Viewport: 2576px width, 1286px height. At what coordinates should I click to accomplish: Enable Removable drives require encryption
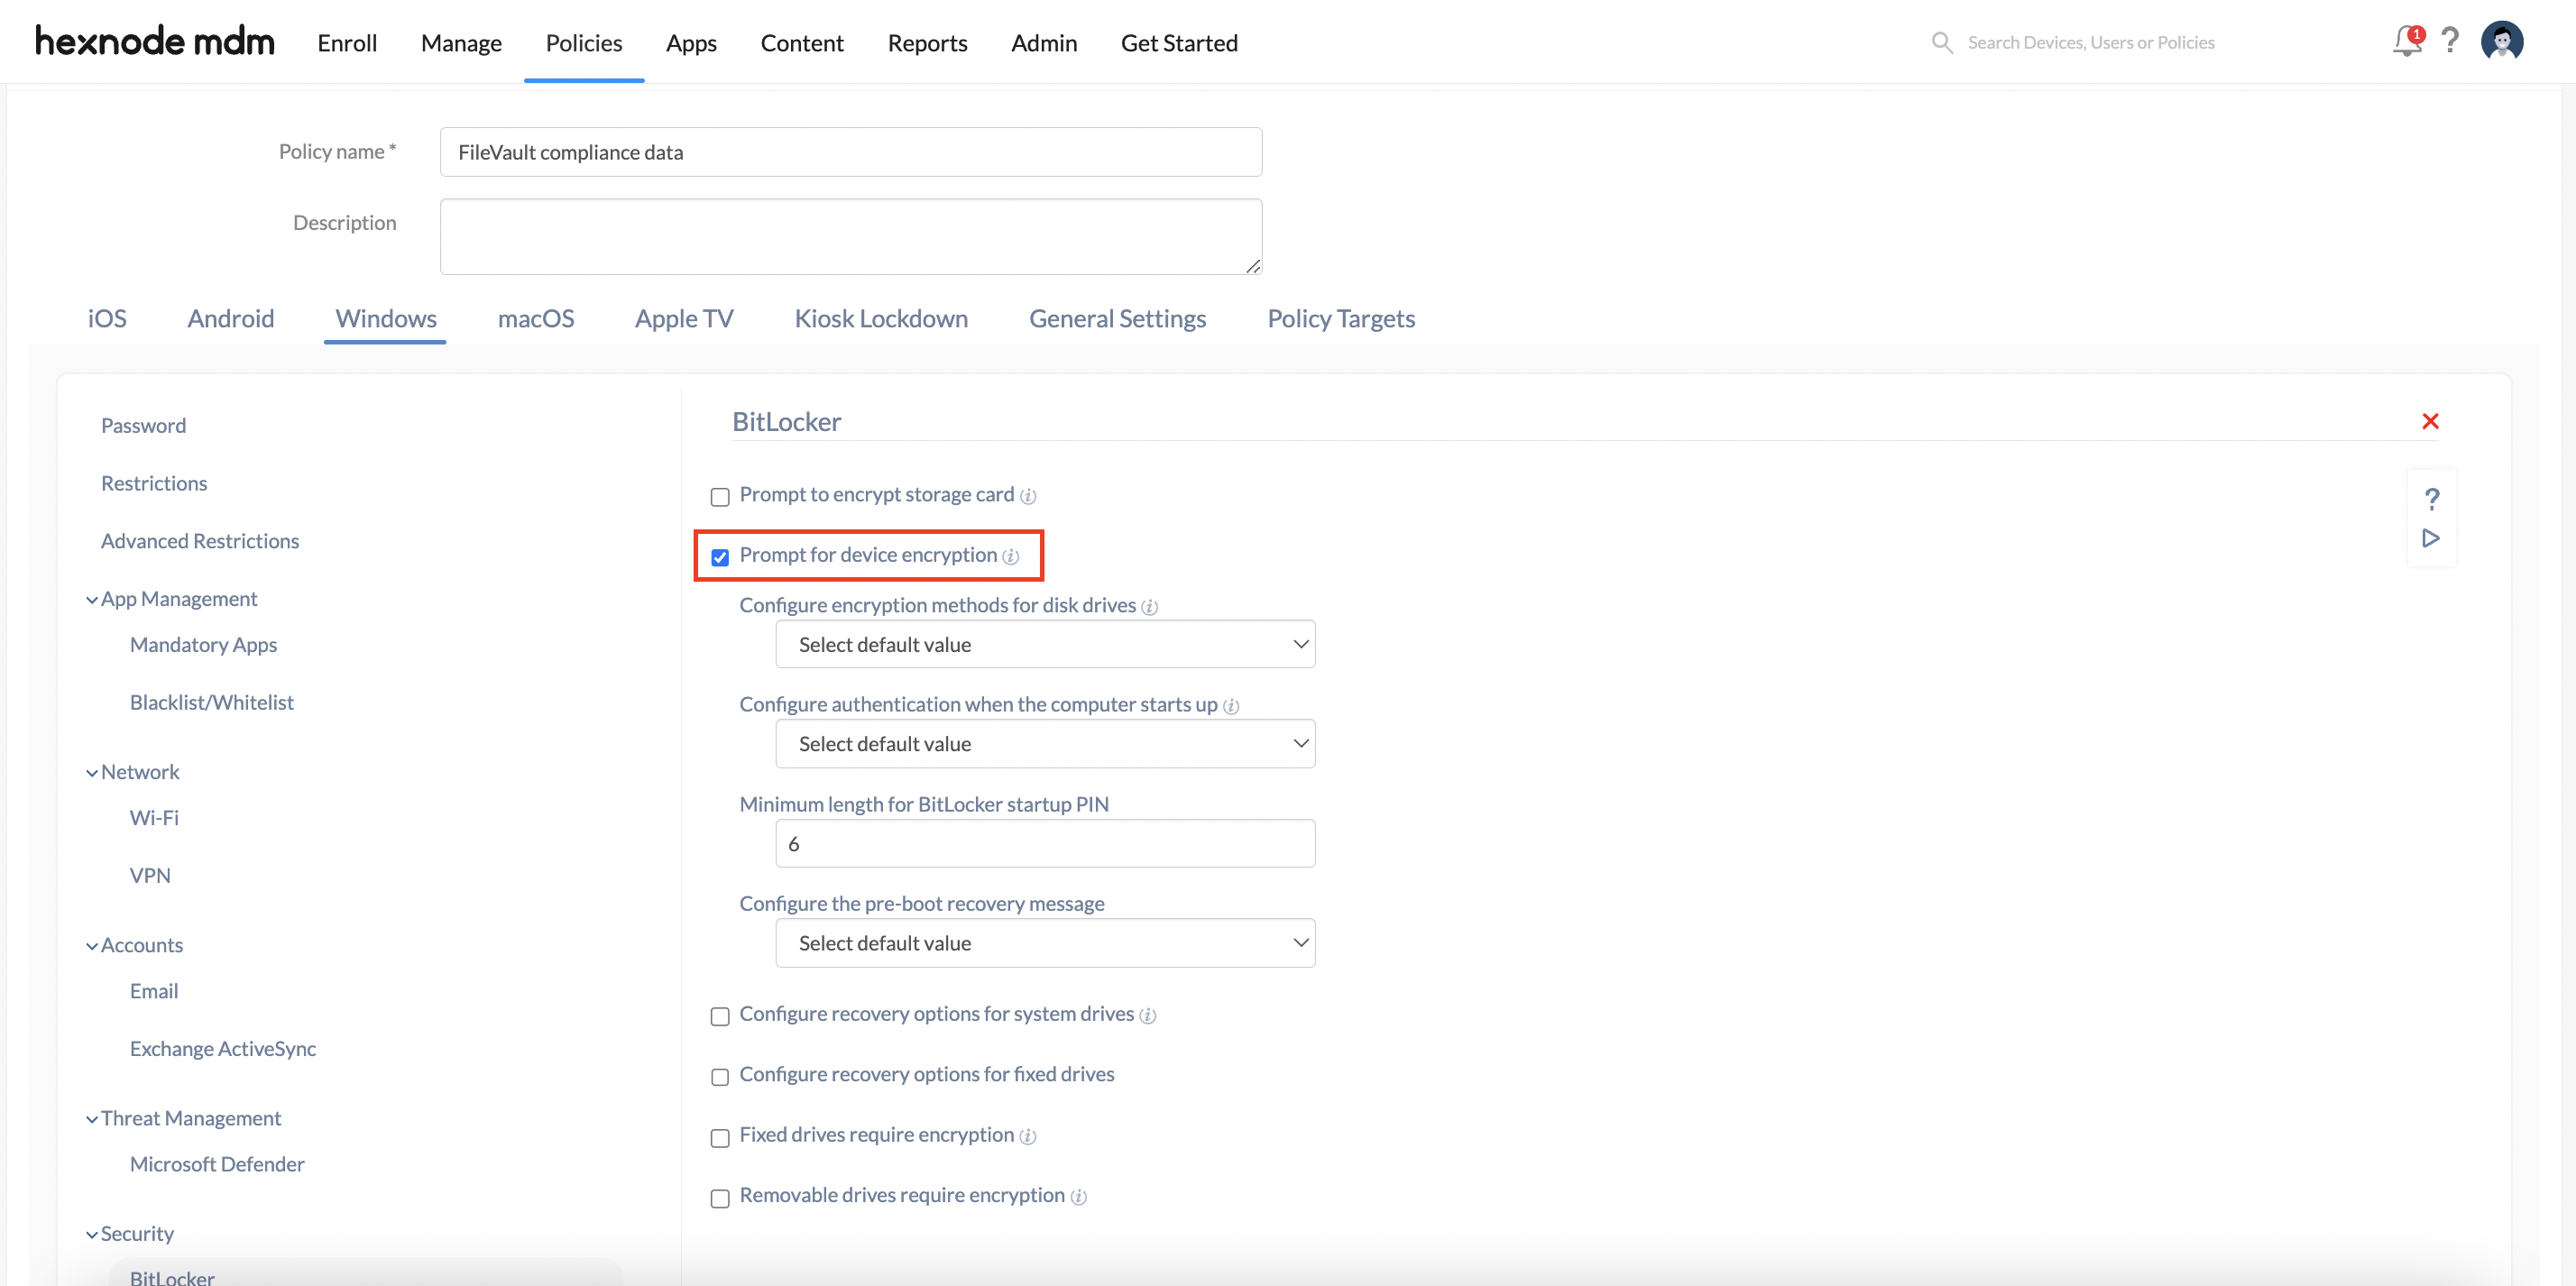pyautogui.click(x=720, y=1198)
